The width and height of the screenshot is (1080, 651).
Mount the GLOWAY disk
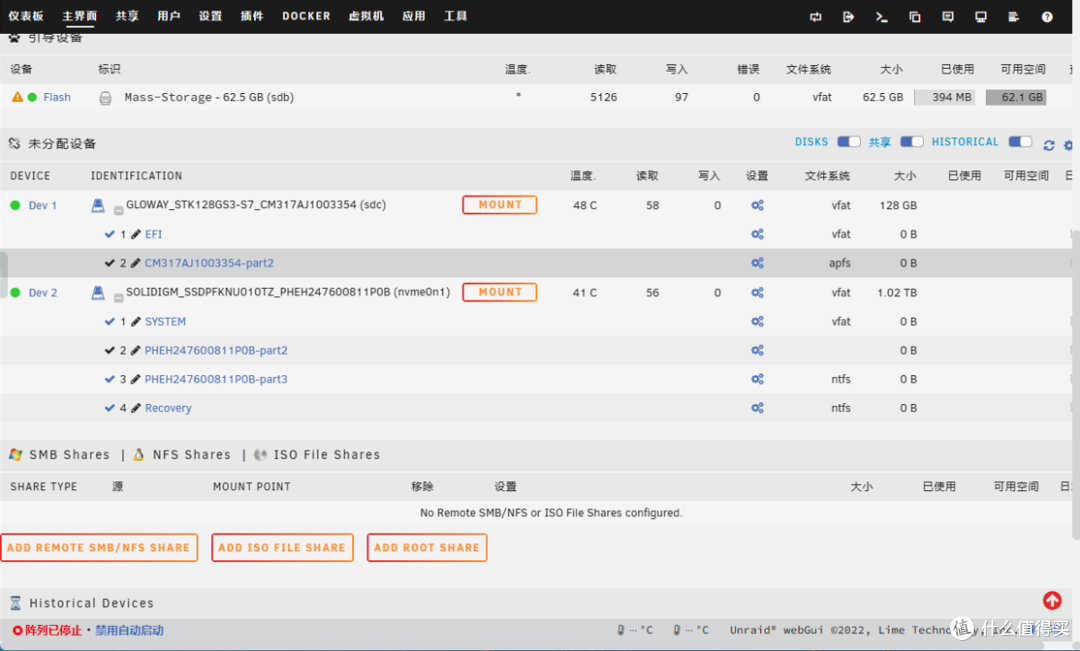(x=500, y=205)
